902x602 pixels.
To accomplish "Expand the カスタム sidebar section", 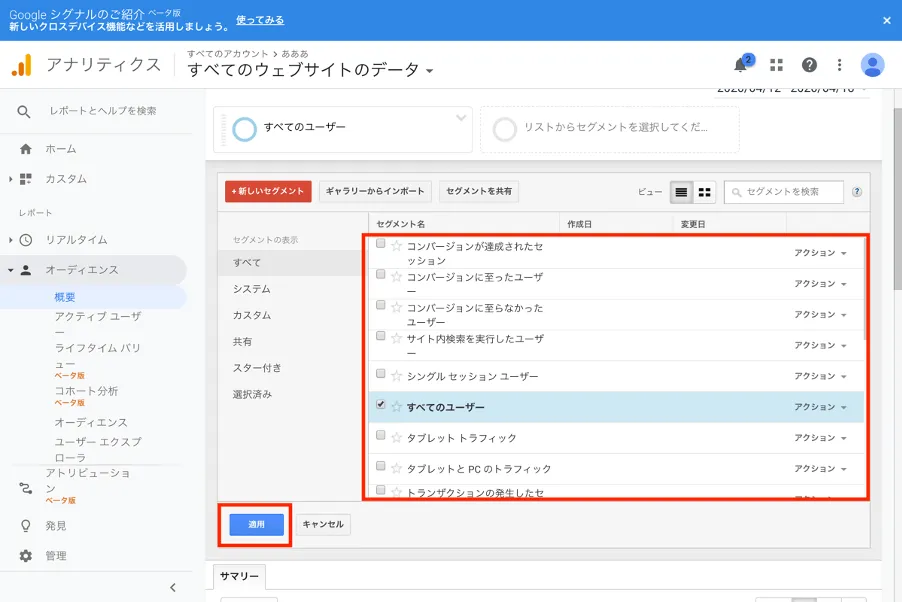I will coord(10,179).
